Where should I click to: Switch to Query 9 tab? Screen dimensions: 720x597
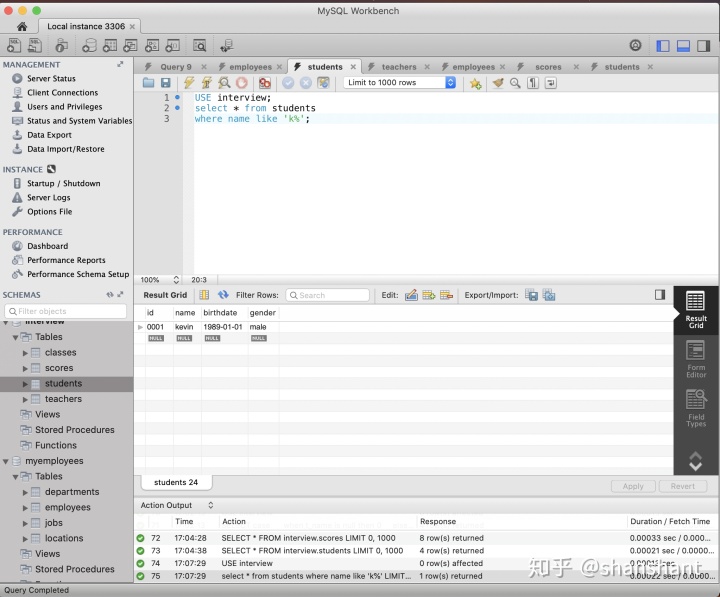(x=175, y=67)
